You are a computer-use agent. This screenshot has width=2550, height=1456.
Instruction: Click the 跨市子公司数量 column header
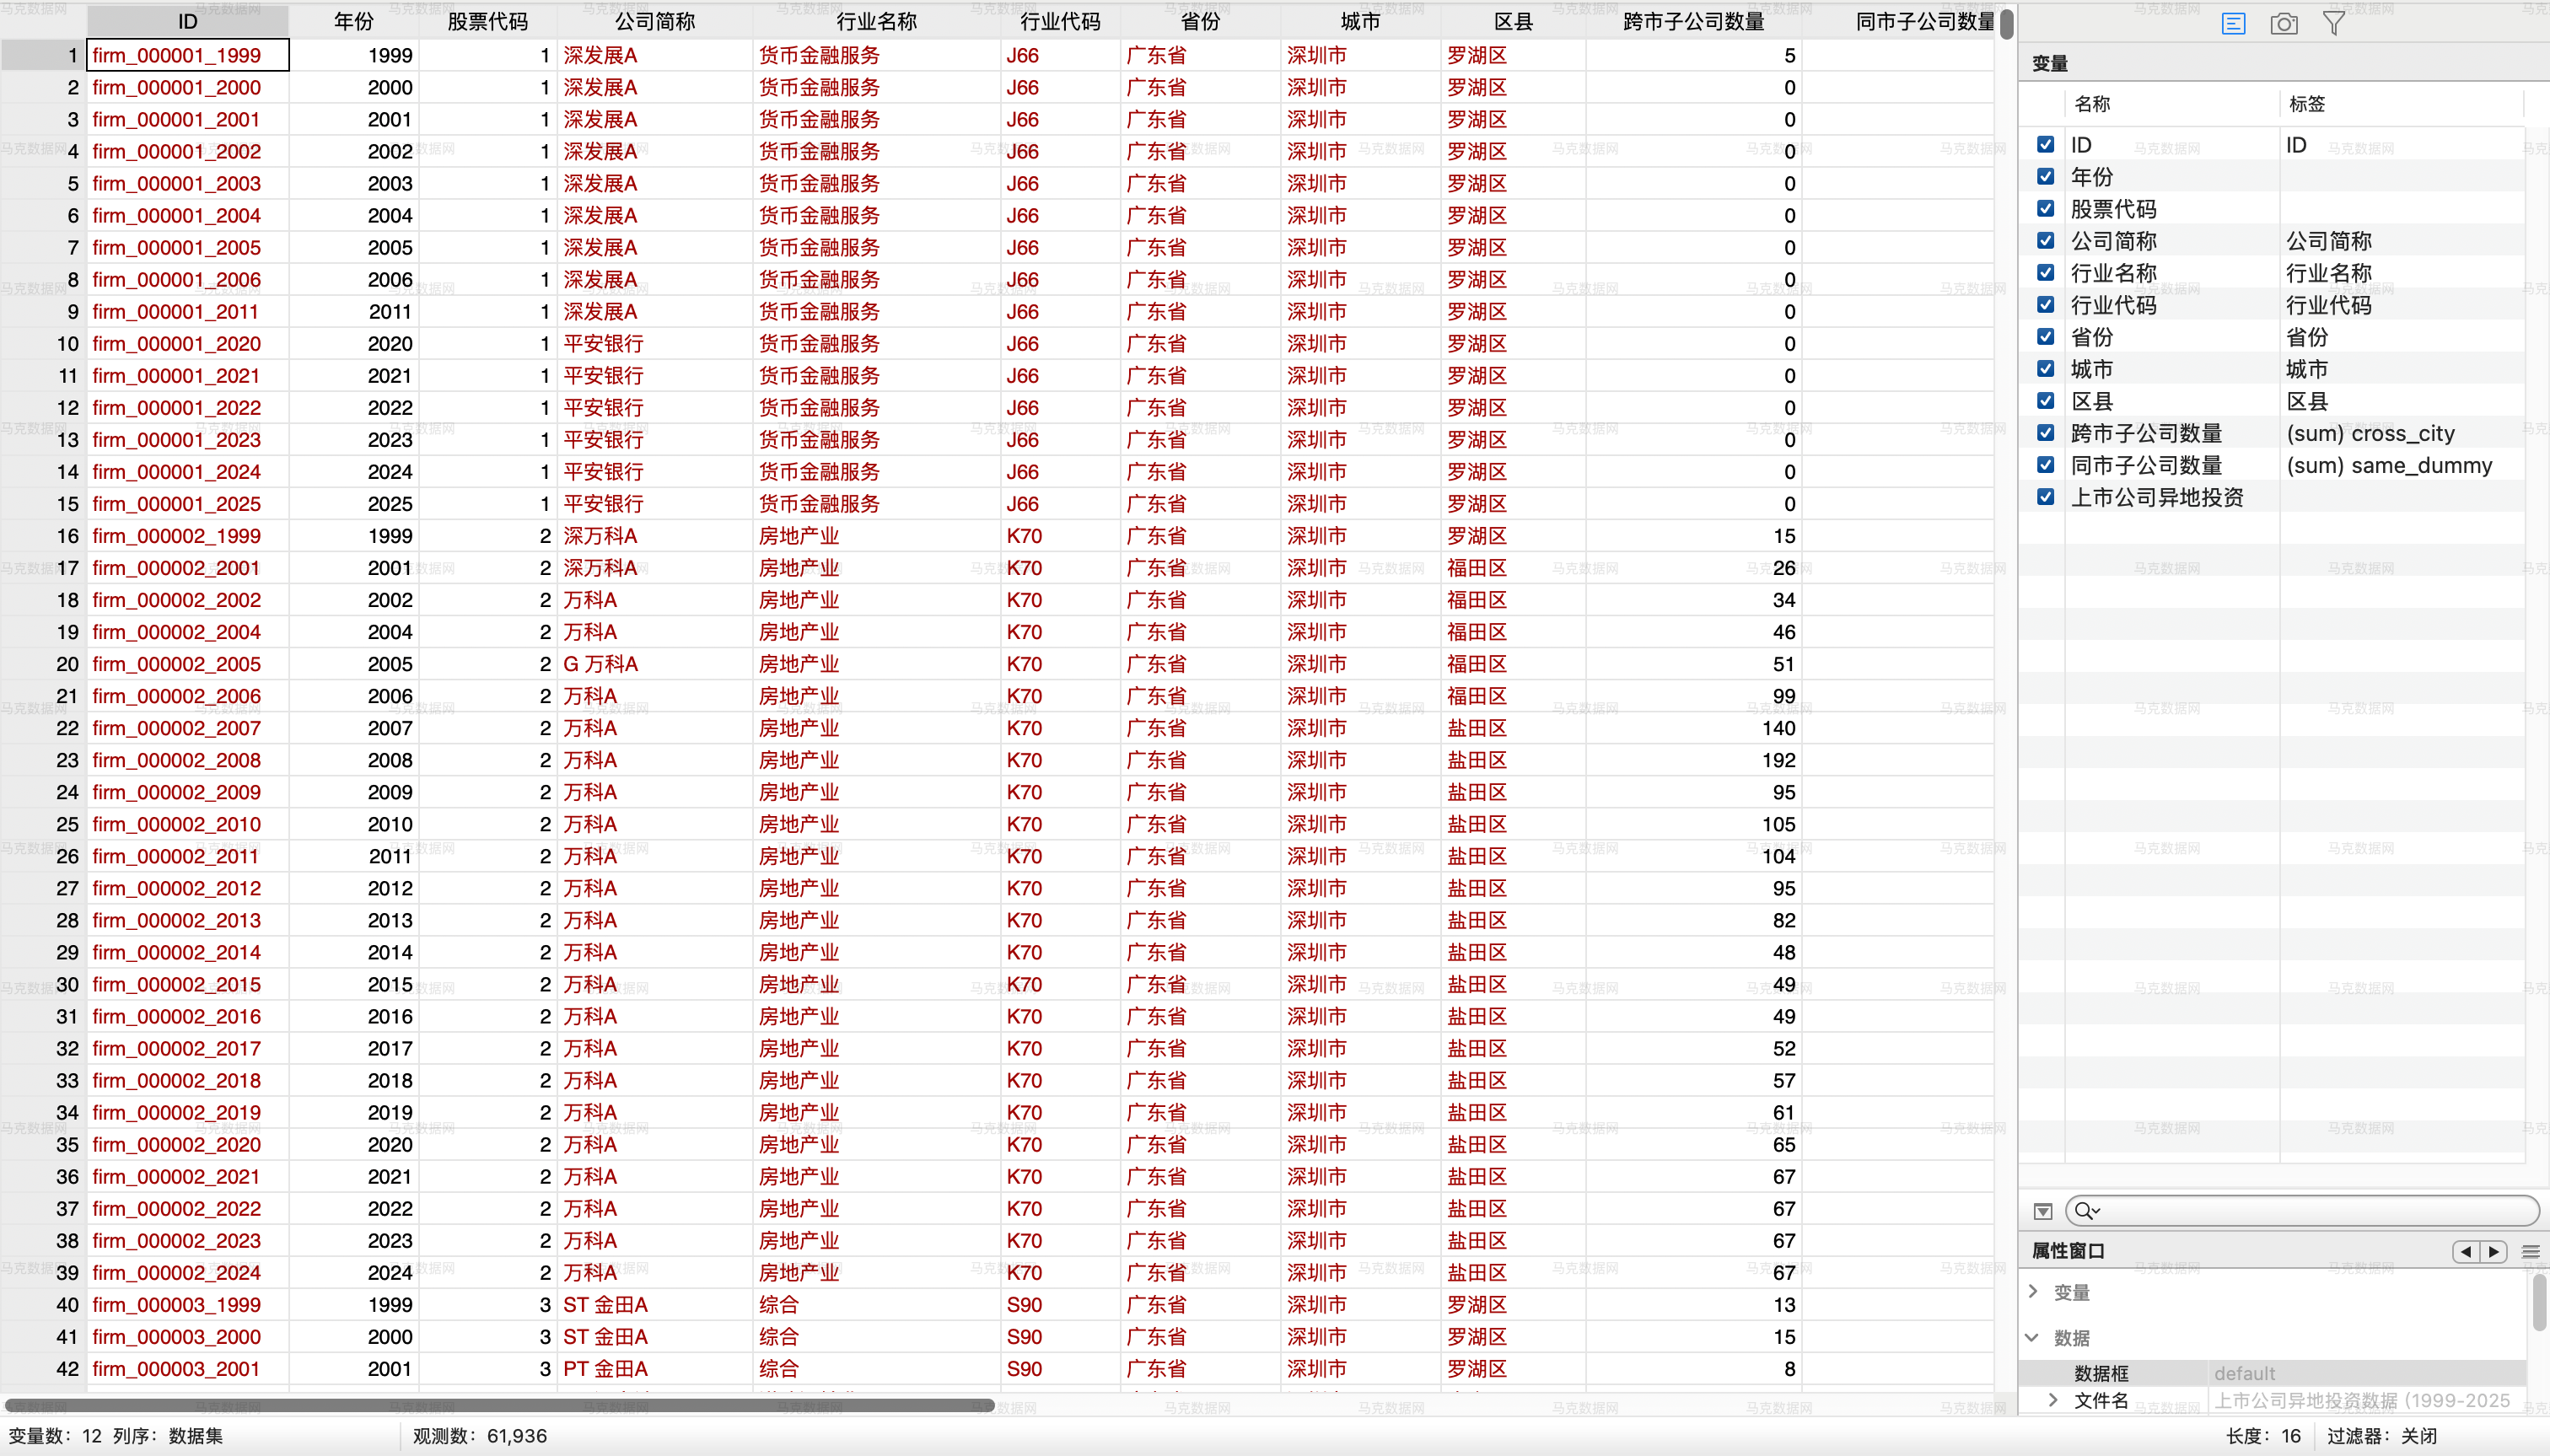point(1693,21)
